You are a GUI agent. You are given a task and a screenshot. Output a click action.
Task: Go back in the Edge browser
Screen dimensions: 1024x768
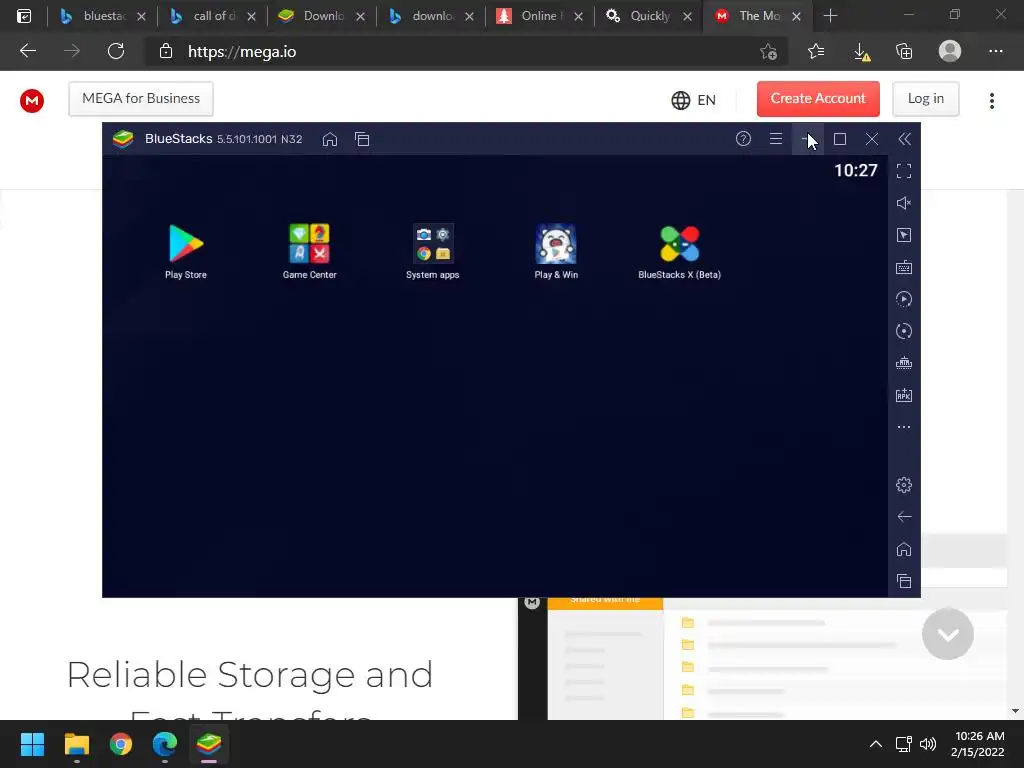[28, 51]
